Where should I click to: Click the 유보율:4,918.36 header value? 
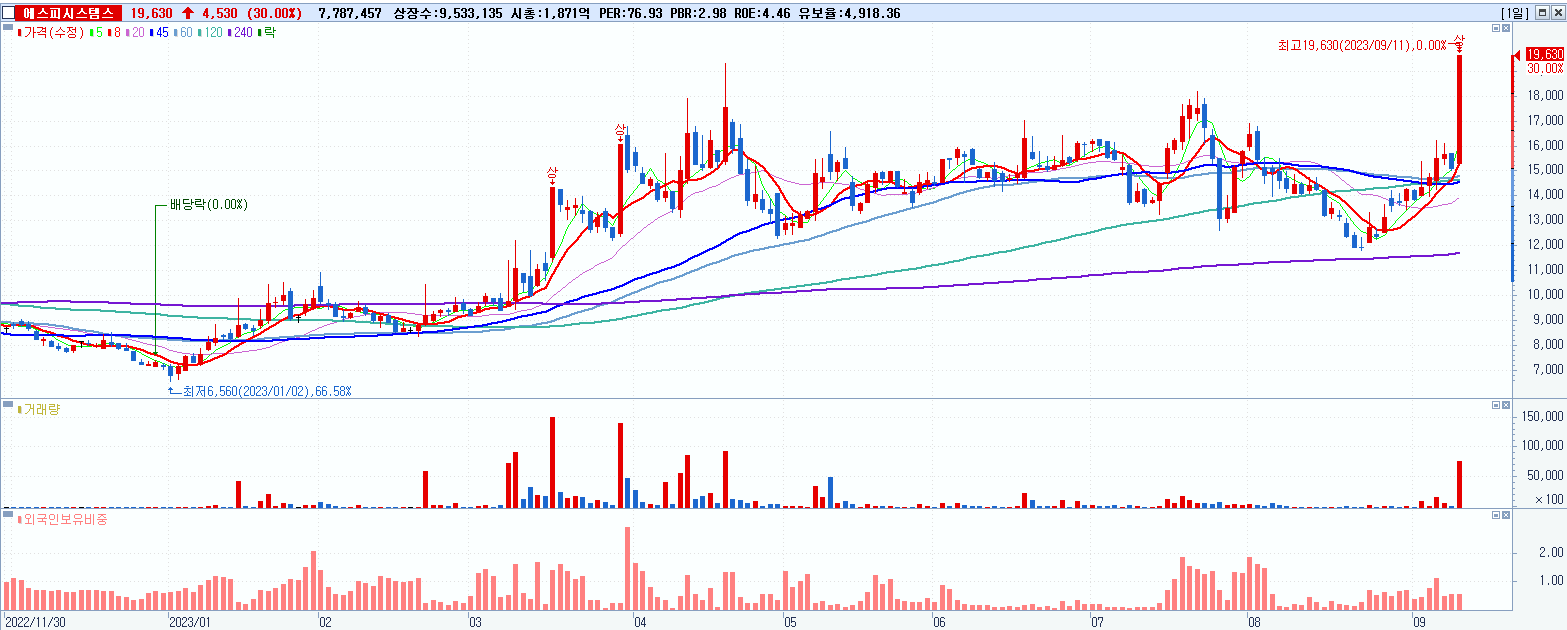pyautogui.click(x=849, y=13)
